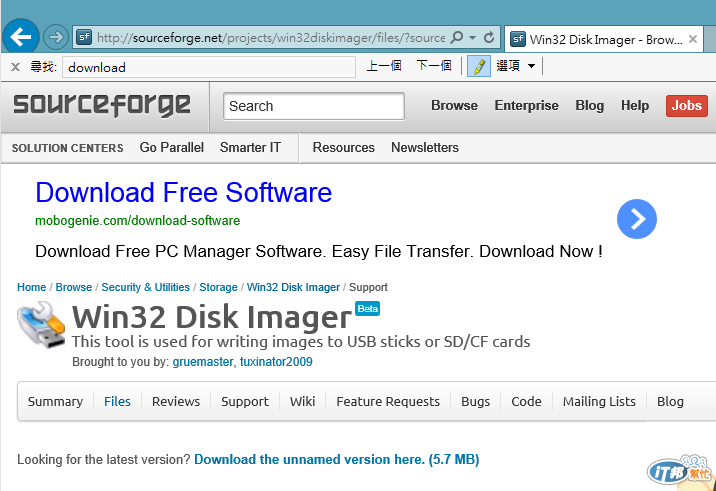Click the address bar search magnifier icon
The width and height of the screenshot is (716, 491).
457,37
